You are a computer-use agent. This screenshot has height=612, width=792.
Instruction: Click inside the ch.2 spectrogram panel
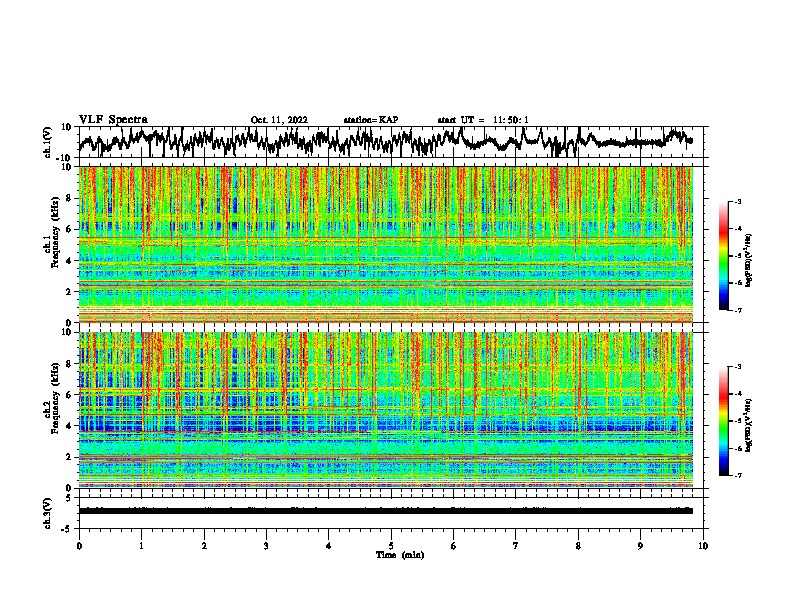pyautogui.click(x=386, y=410)
